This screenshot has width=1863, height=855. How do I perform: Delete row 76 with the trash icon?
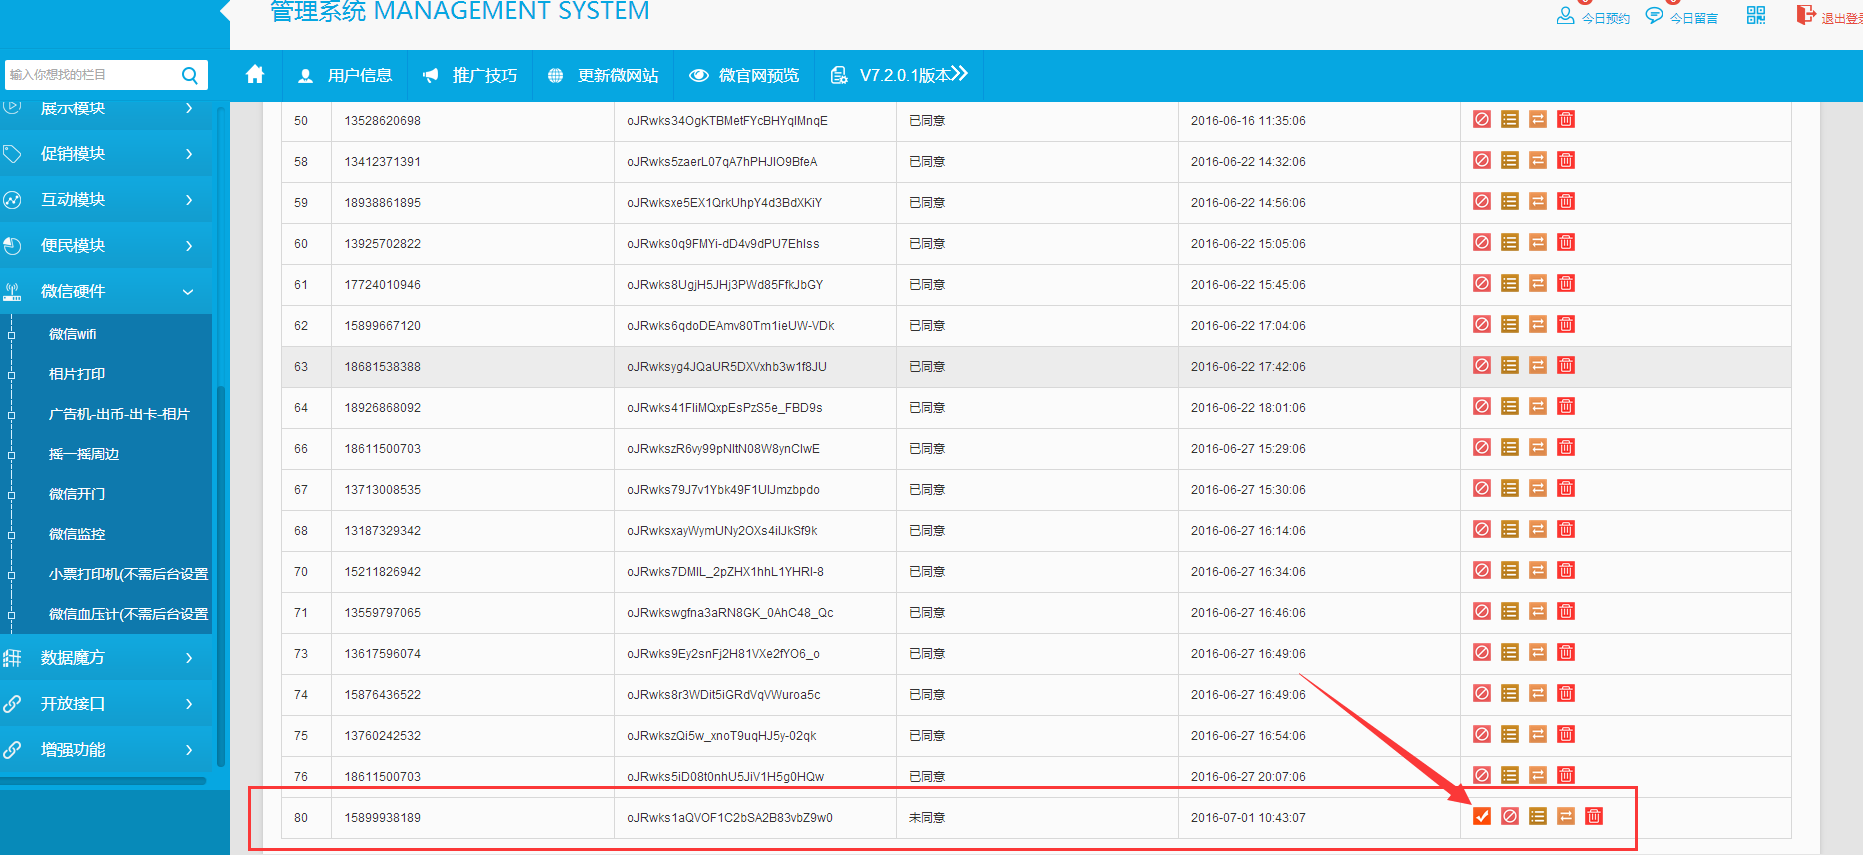click(x=1566, y=775)
